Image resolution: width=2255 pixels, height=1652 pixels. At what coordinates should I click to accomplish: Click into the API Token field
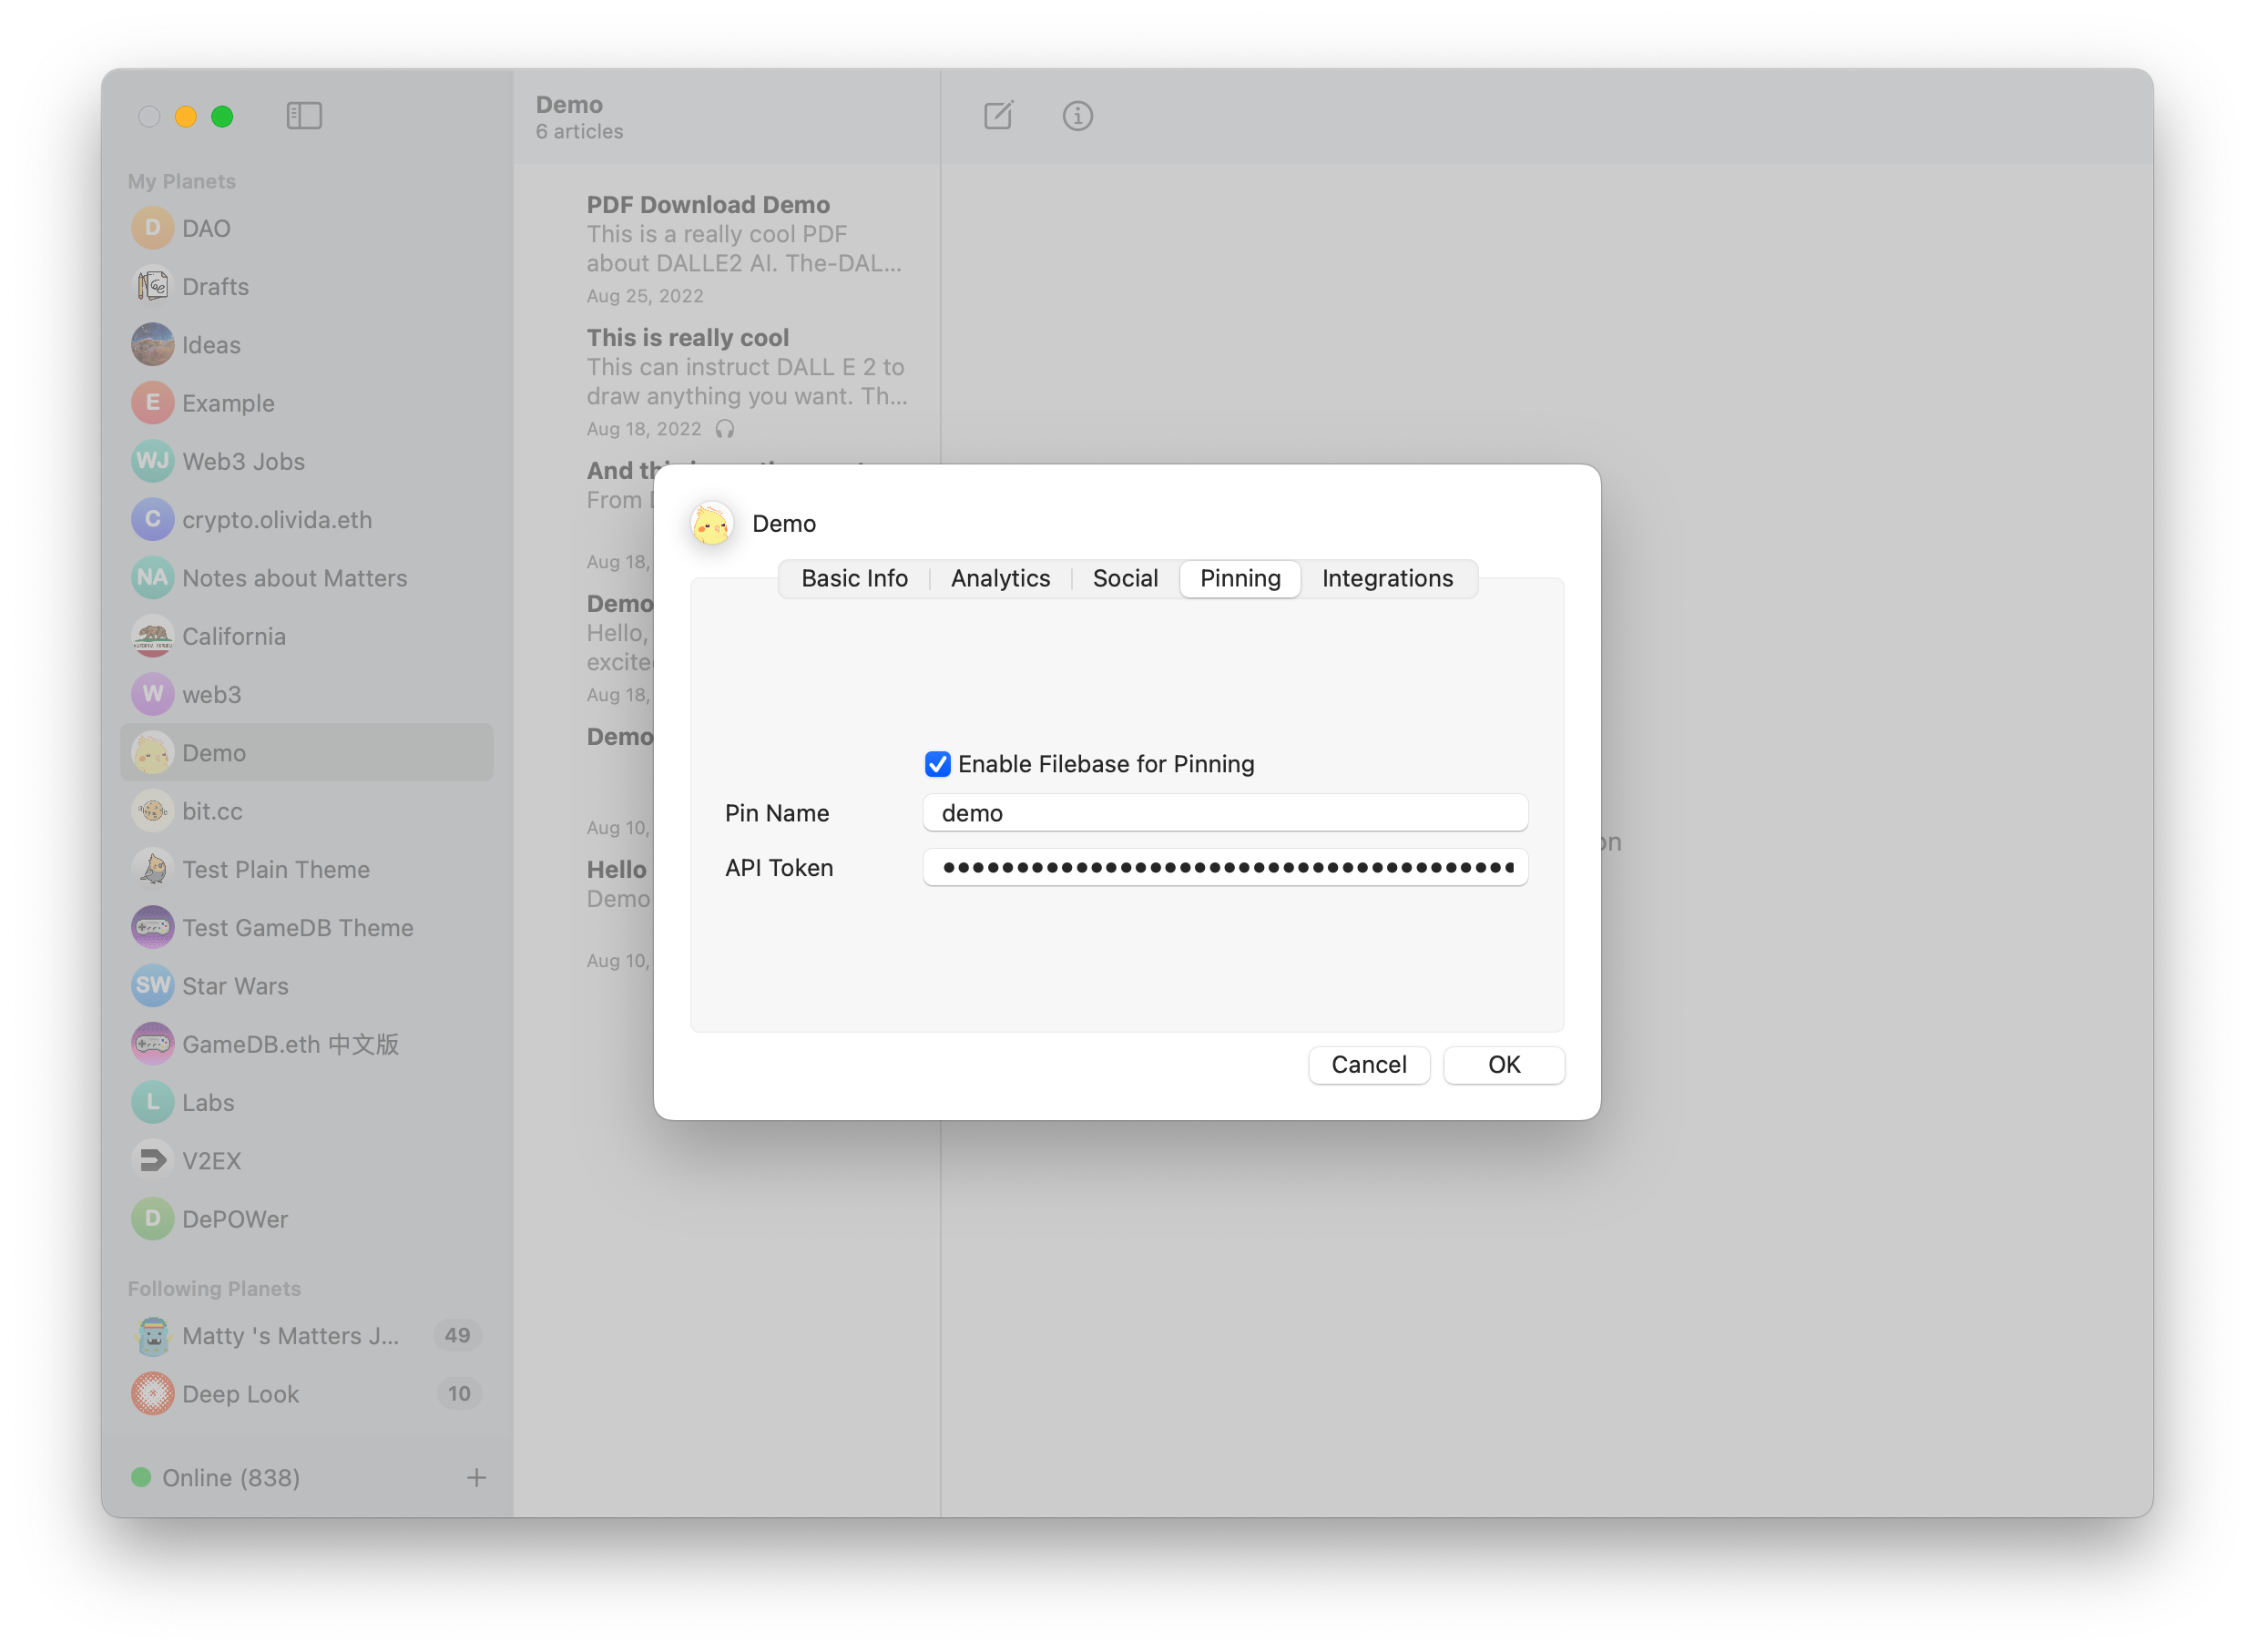point(1224,867)
